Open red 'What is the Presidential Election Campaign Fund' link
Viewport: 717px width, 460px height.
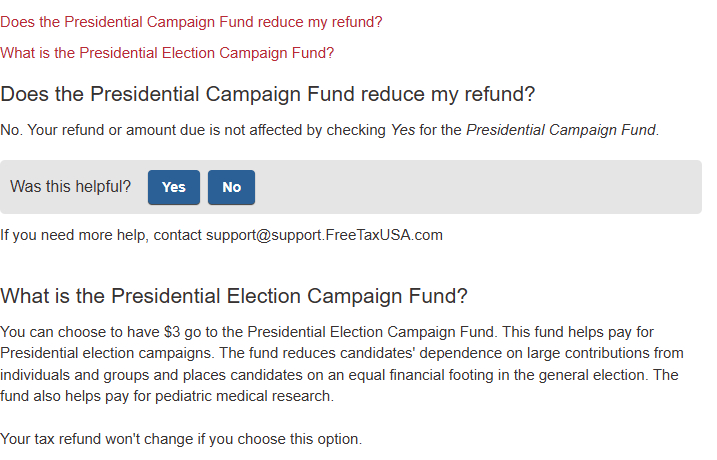click(167, 52)
